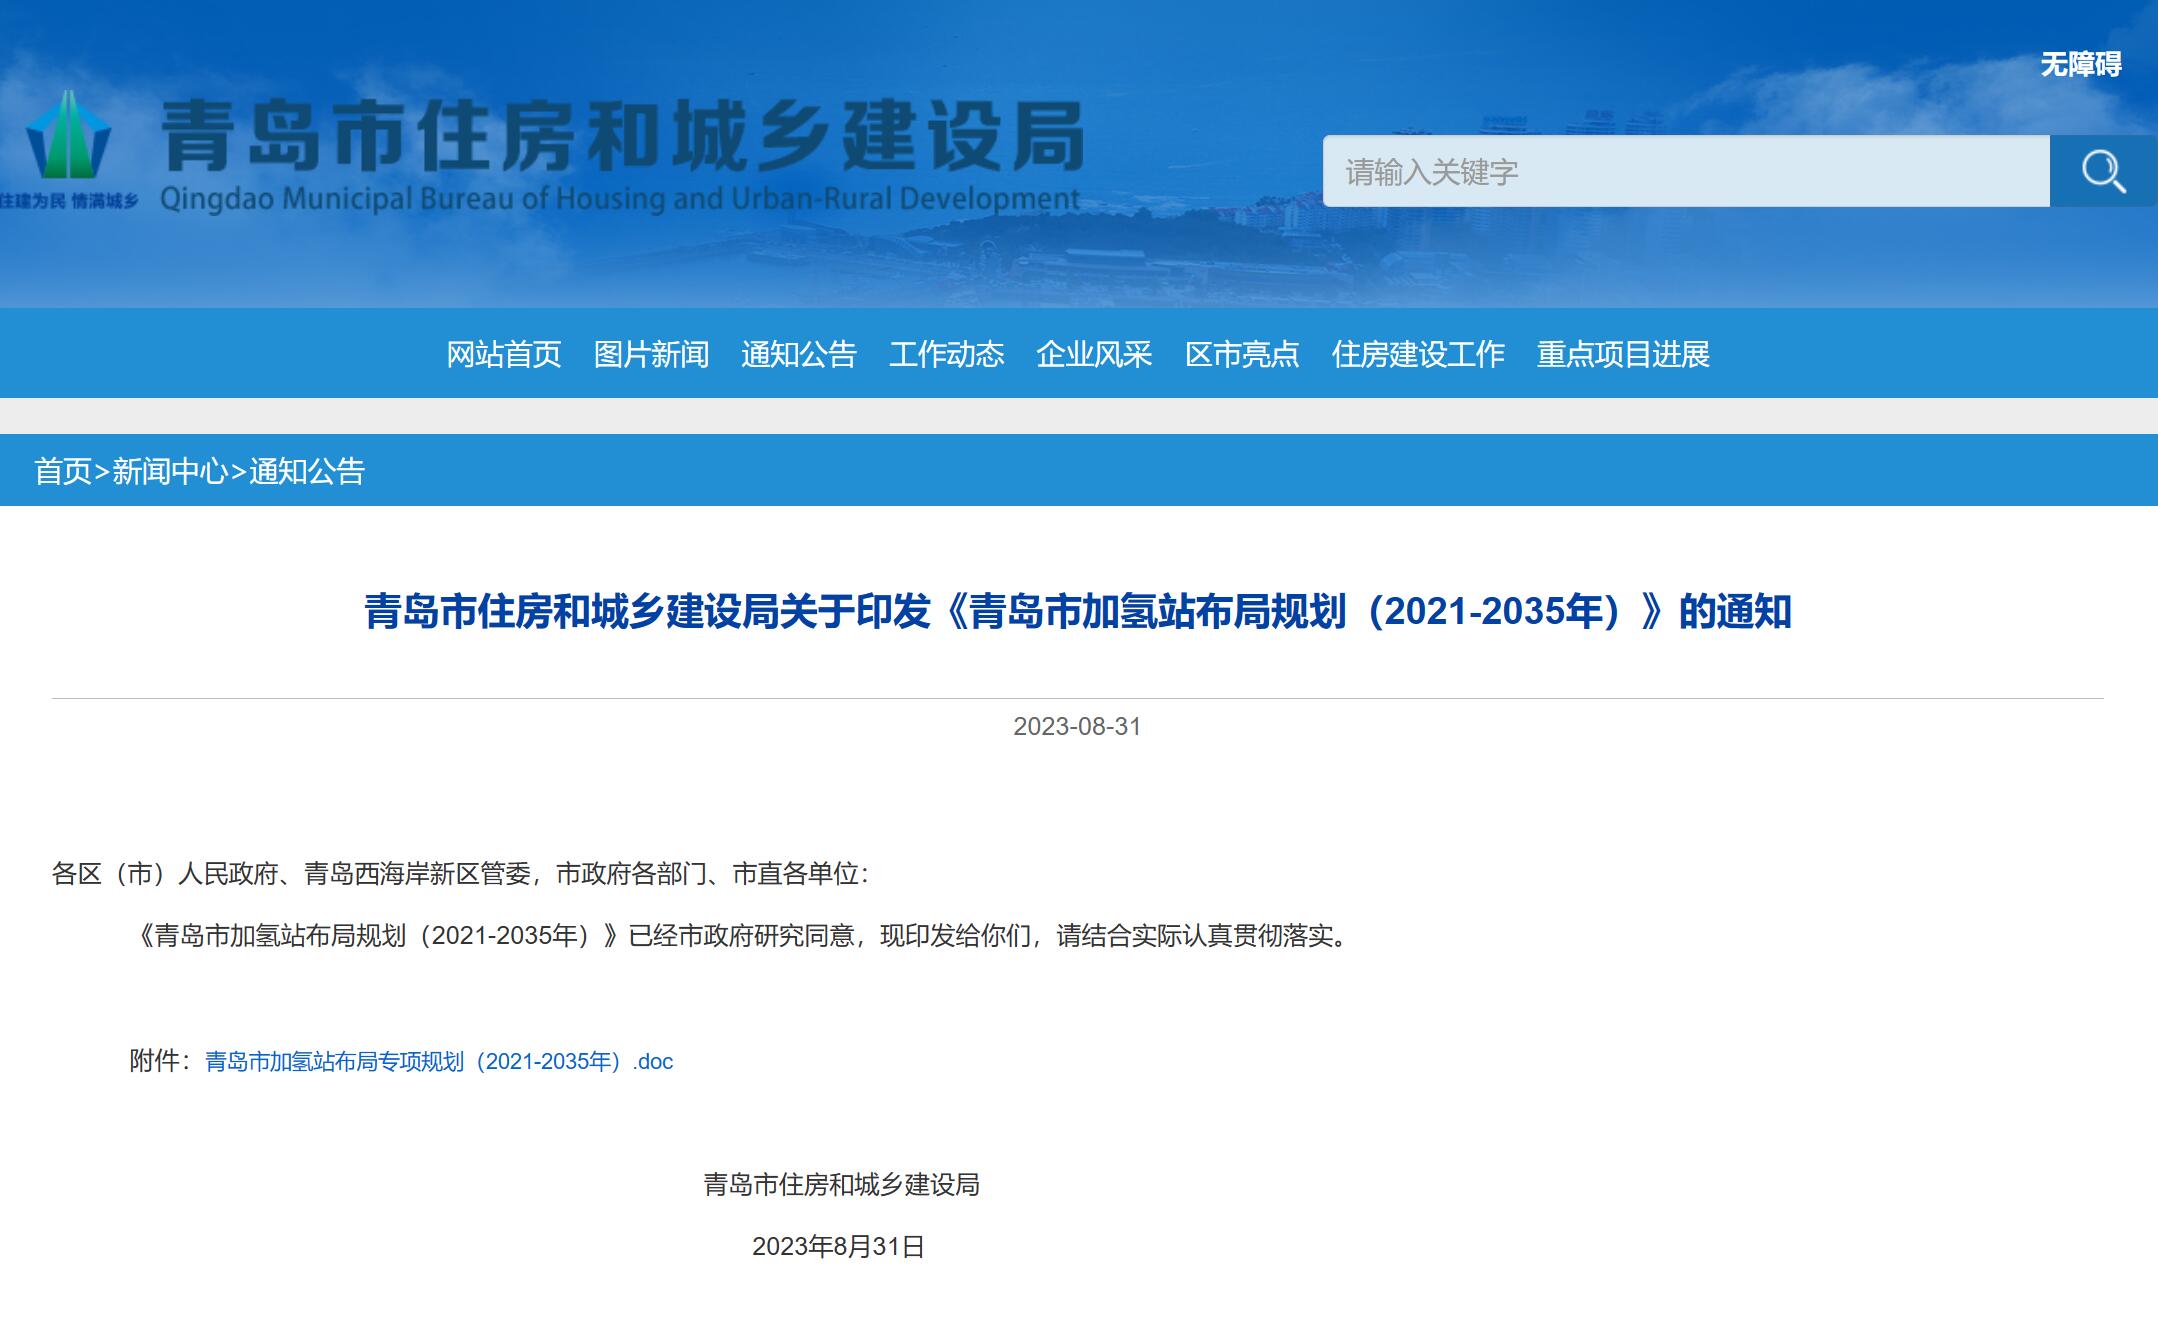Click 通知公告 breadcrumb link

[x=307, y=471]
